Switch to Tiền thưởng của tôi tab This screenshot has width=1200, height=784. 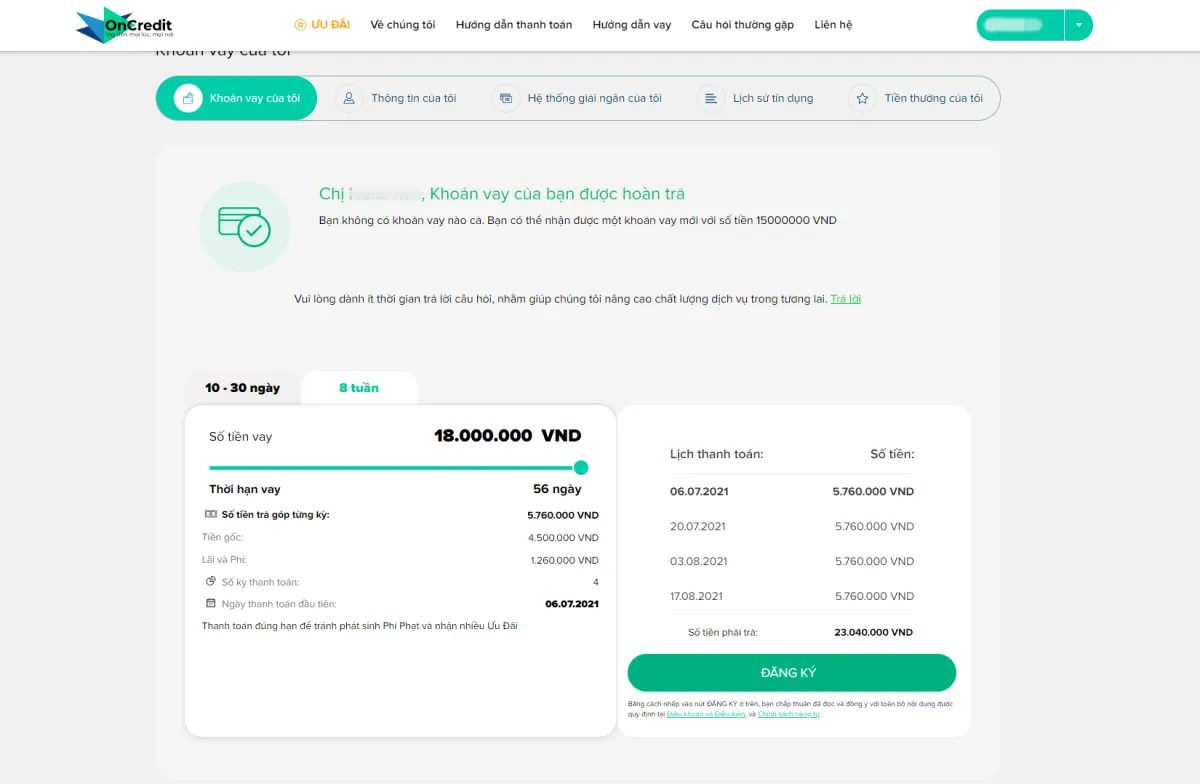coord(917,98)
